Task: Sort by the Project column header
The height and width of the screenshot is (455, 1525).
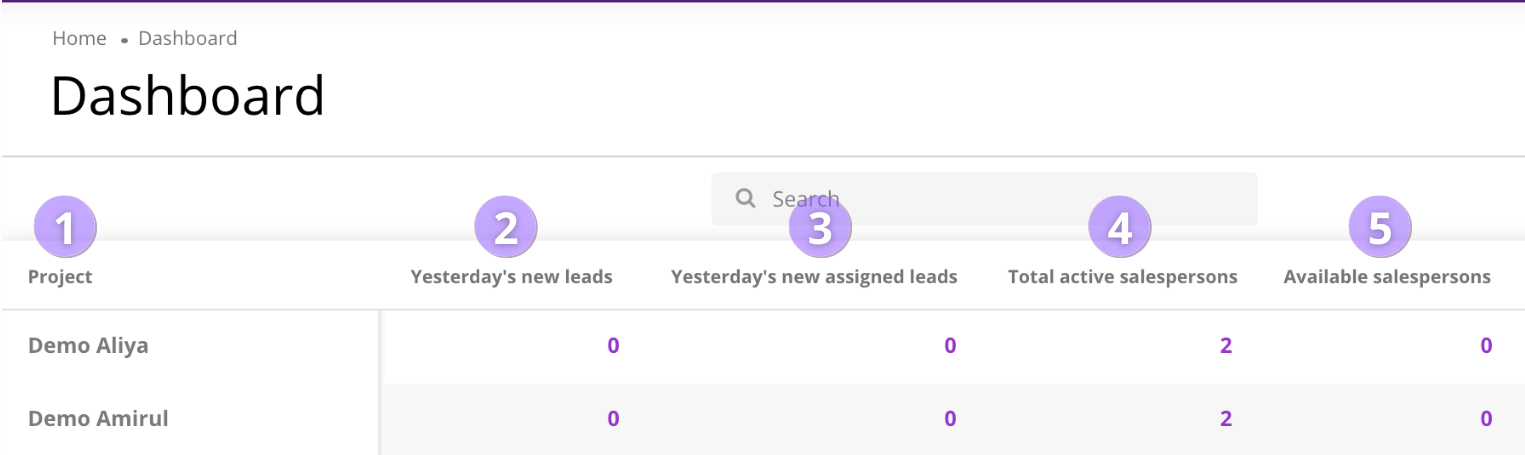Action: click(x=60, y=277)
